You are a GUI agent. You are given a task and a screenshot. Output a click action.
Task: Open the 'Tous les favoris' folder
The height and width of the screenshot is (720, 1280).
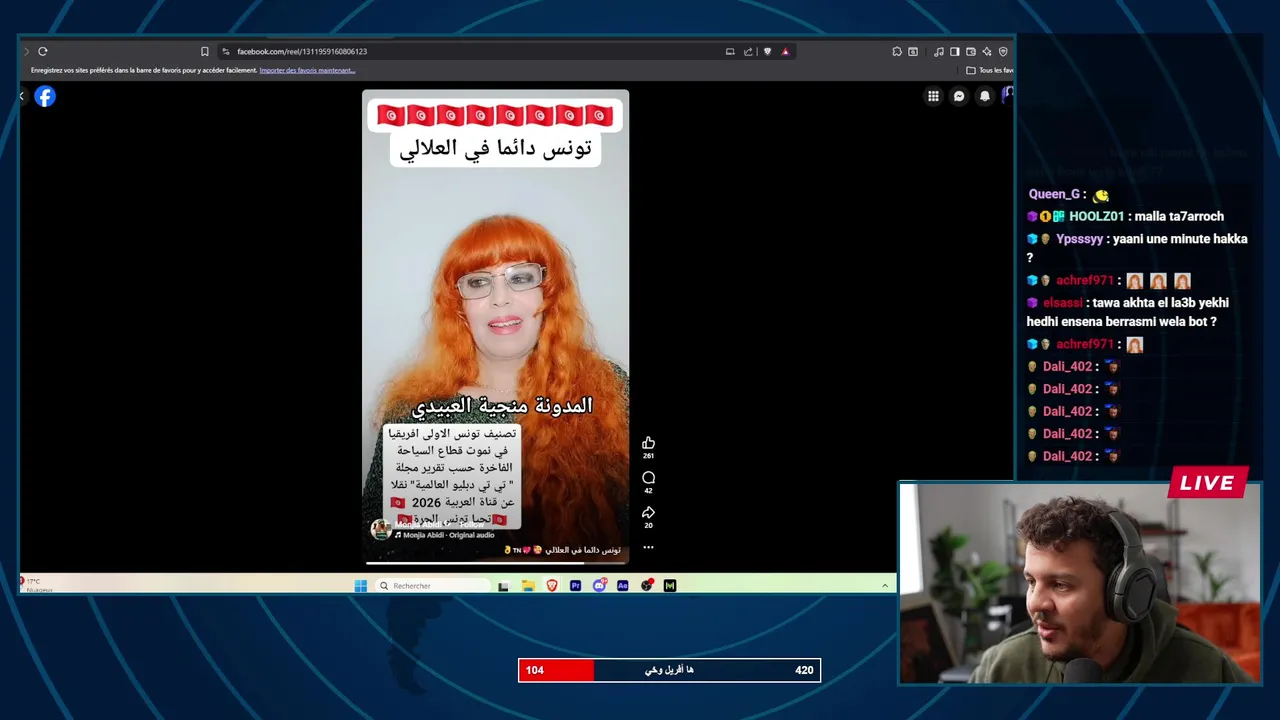(990, 70)
